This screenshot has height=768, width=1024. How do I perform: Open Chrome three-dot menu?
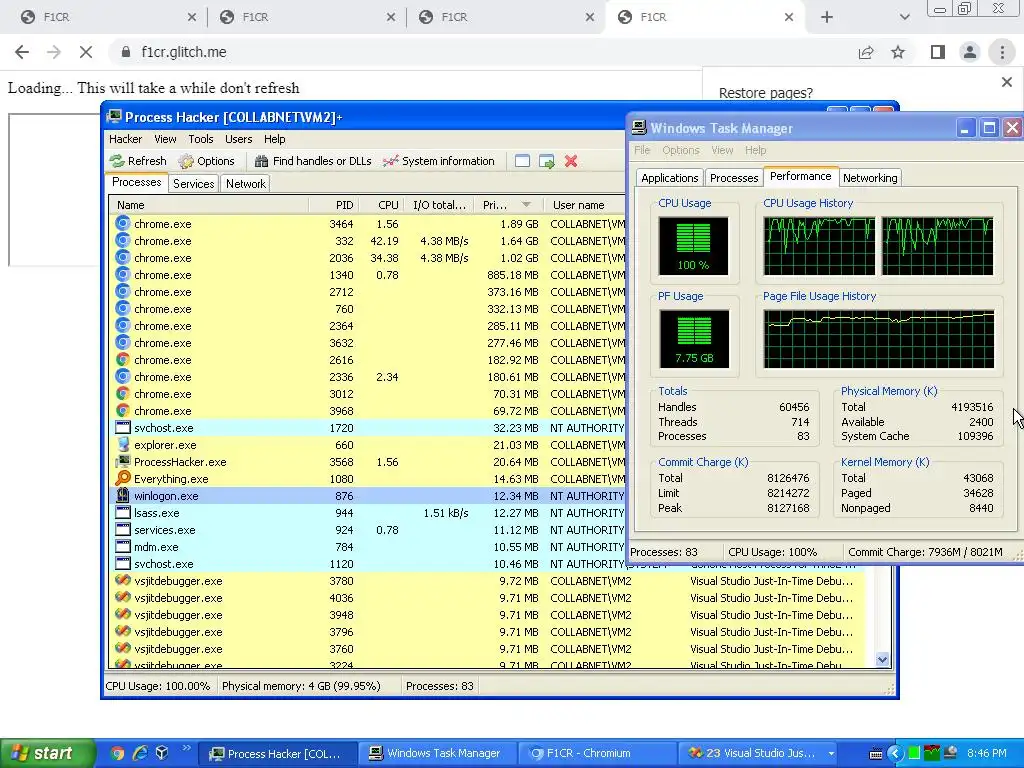click(1002, 52)
